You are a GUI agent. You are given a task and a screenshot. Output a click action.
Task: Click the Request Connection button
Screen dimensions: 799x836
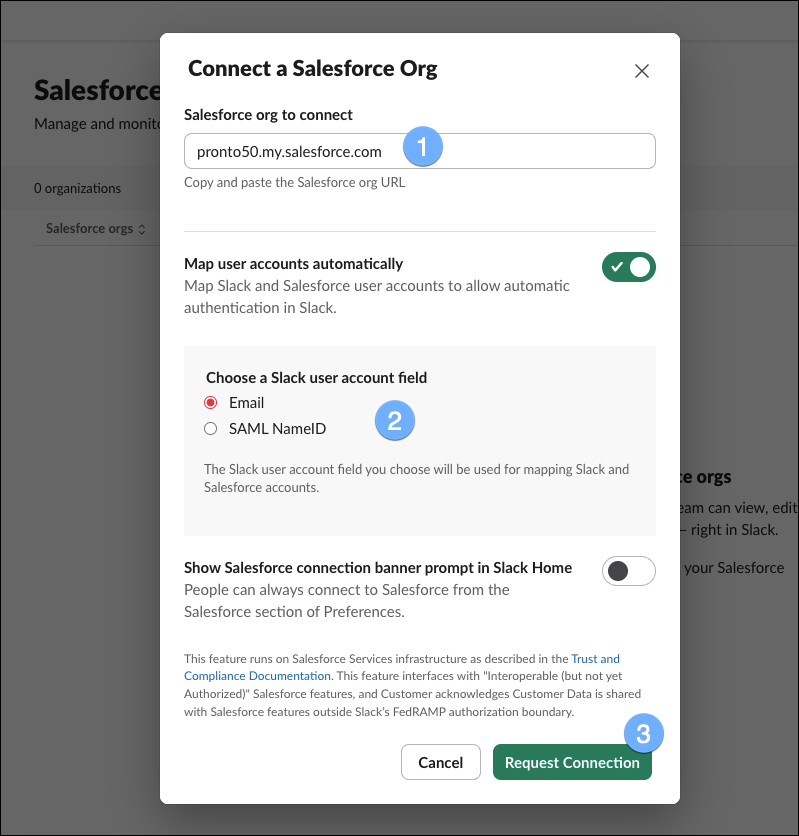click(x=572, y=762)
